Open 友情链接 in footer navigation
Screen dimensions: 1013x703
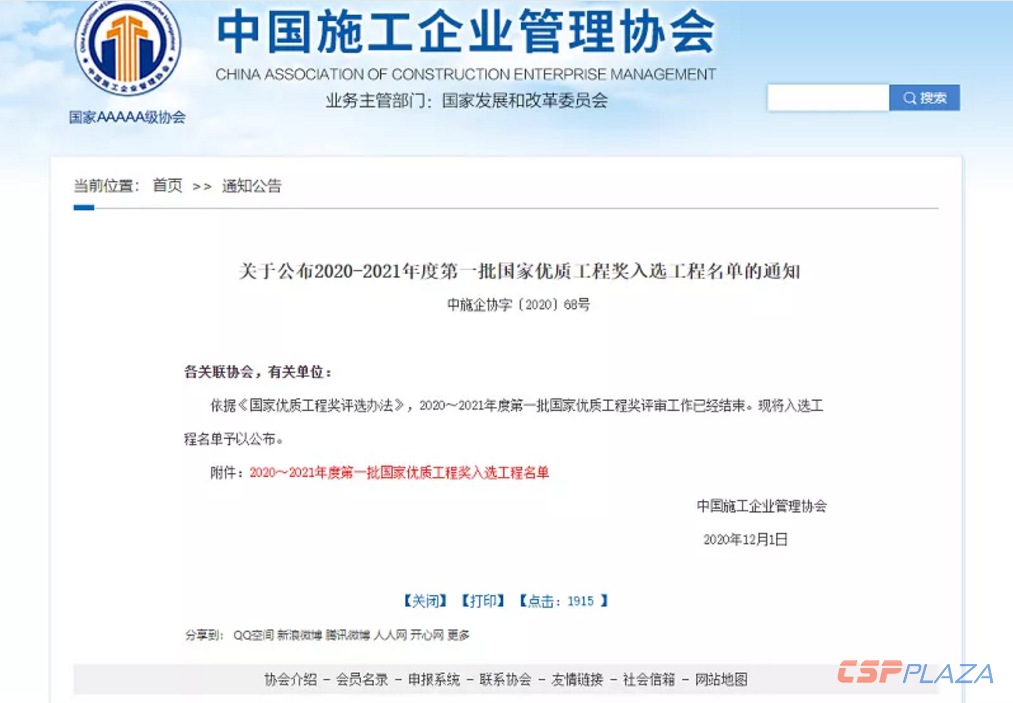tap(577, 679)
